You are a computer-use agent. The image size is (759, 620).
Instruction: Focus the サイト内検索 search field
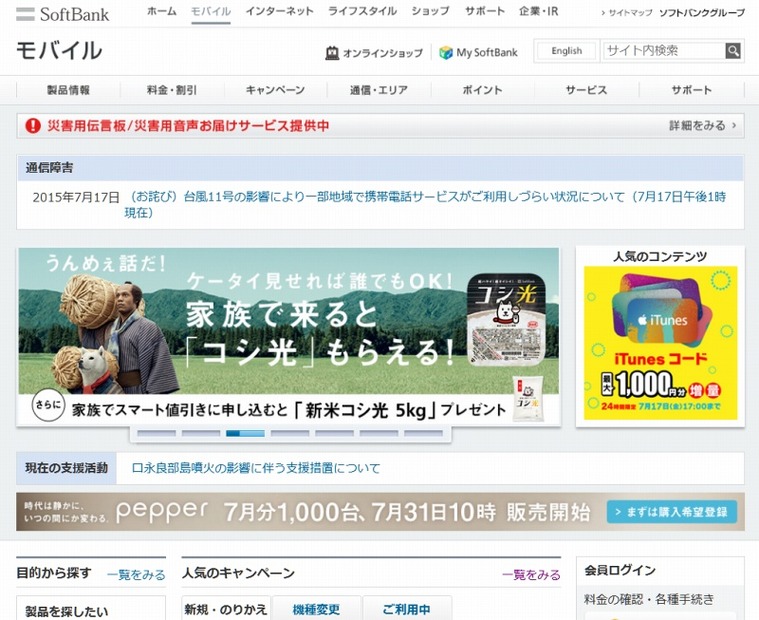(664, 51)
